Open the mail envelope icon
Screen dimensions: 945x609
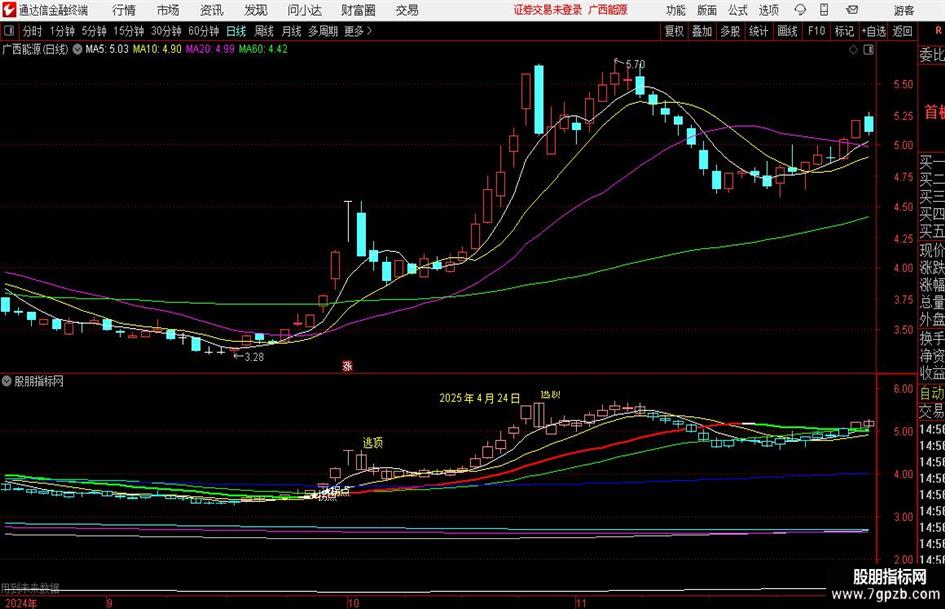tap(852, 10)
